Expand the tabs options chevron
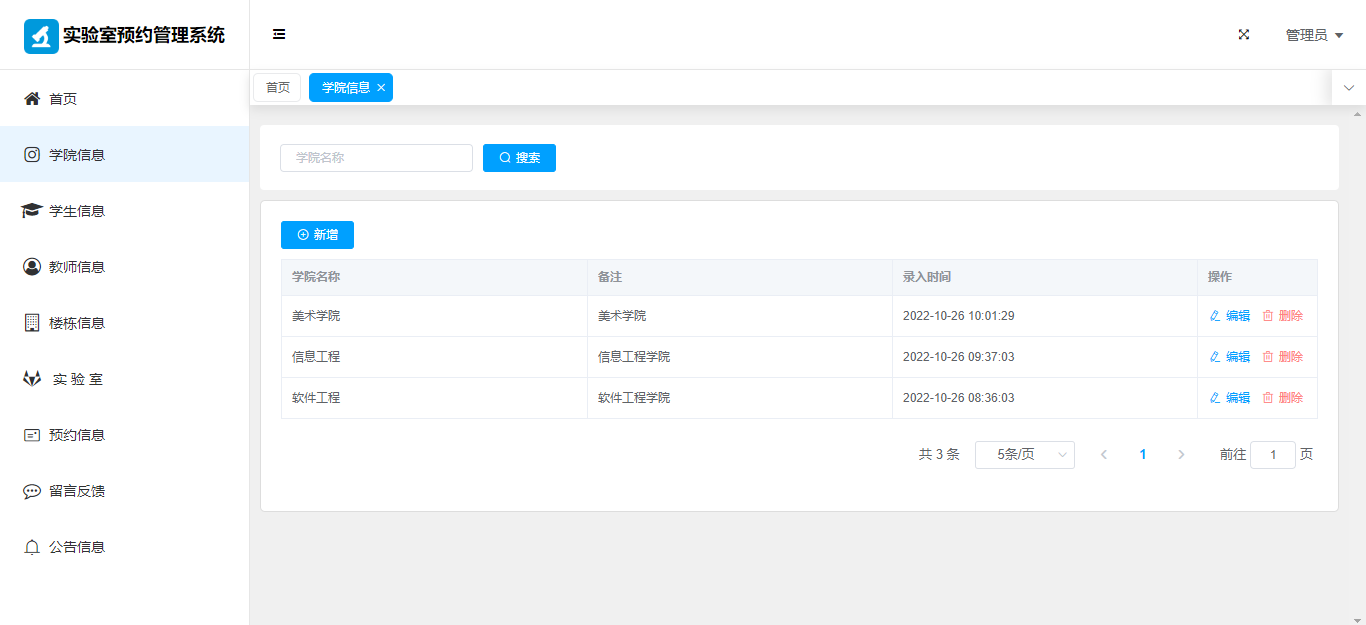 coord(1348,88)
